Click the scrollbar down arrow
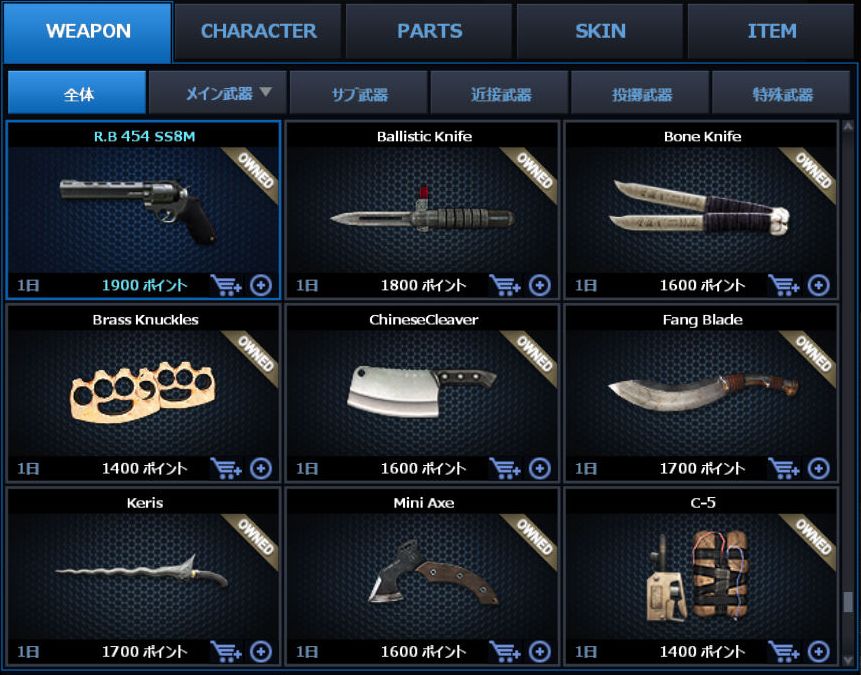 (848, 659)
